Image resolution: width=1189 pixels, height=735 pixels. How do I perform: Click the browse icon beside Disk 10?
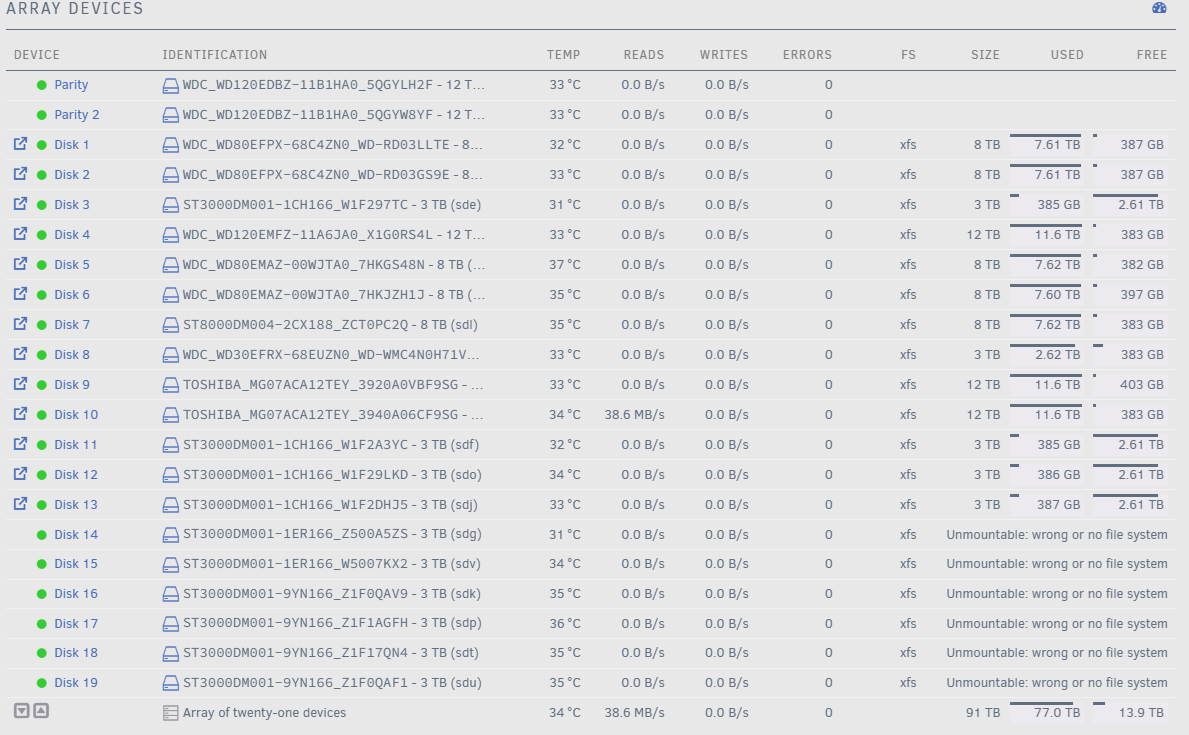click(x=20, y=413)
